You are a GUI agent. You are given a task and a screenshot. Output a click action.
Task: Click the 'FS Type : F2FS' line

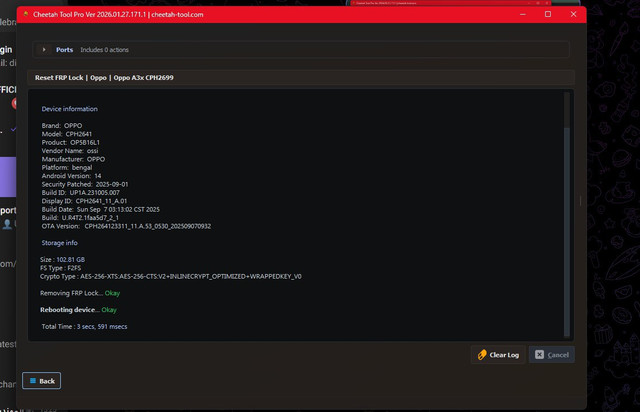tap(60, 268)
